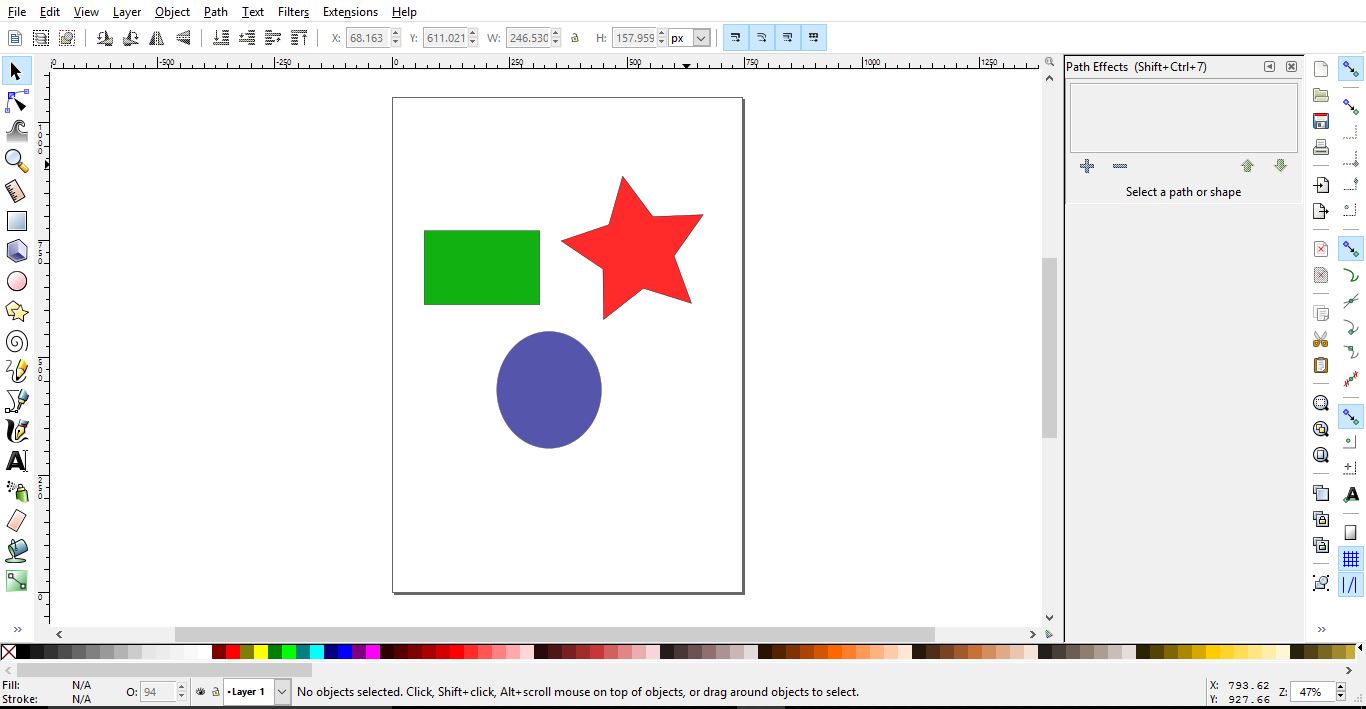
Task: Open the Path menu
Action: [x=215, y=11]
